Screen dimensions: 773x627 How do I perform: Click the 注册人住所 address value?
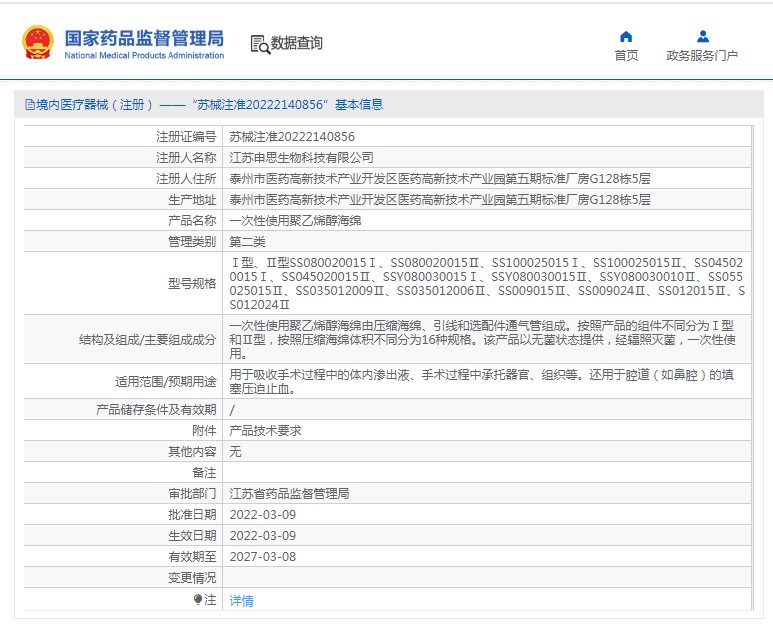coord(440,178)
